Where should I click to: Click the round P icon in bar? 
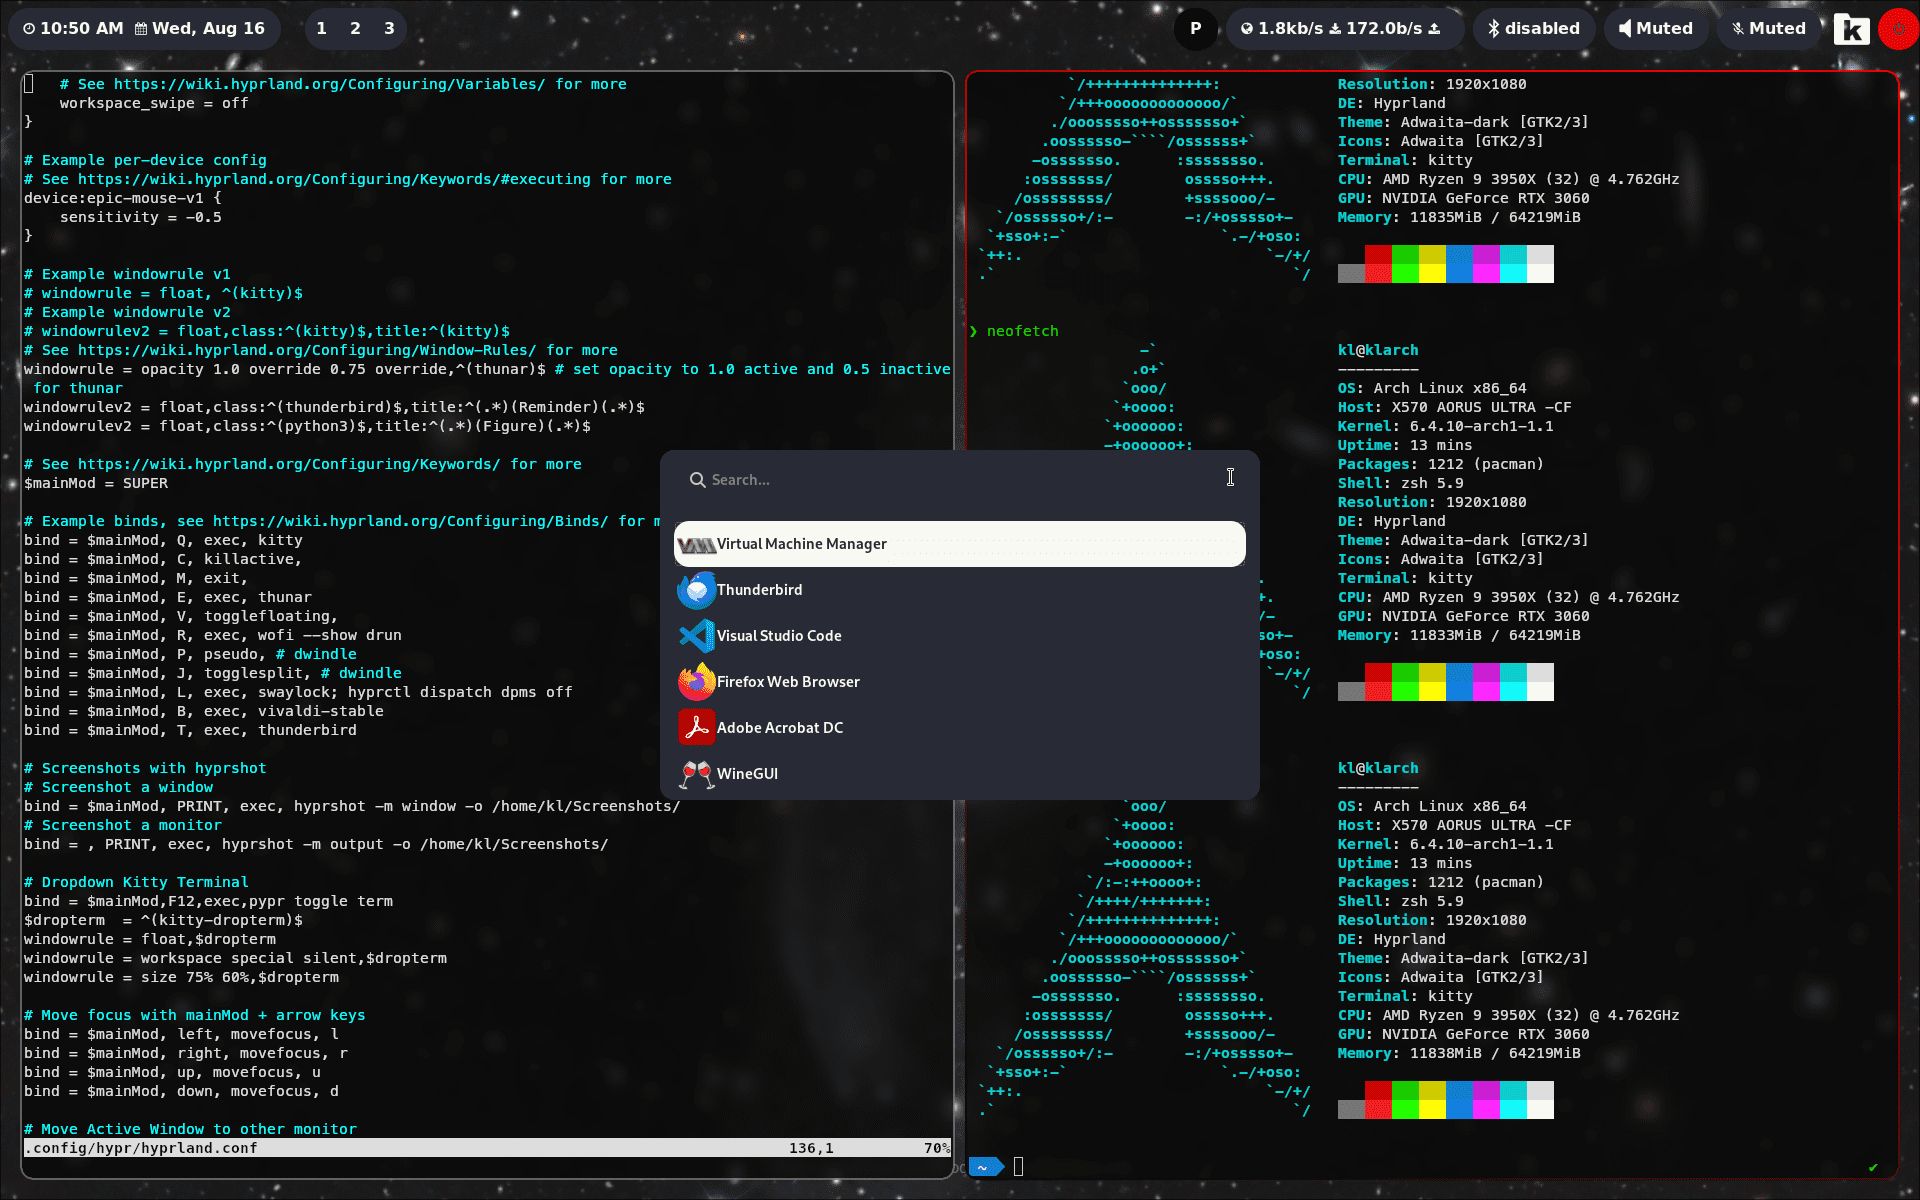click(x=1195, y=29)
